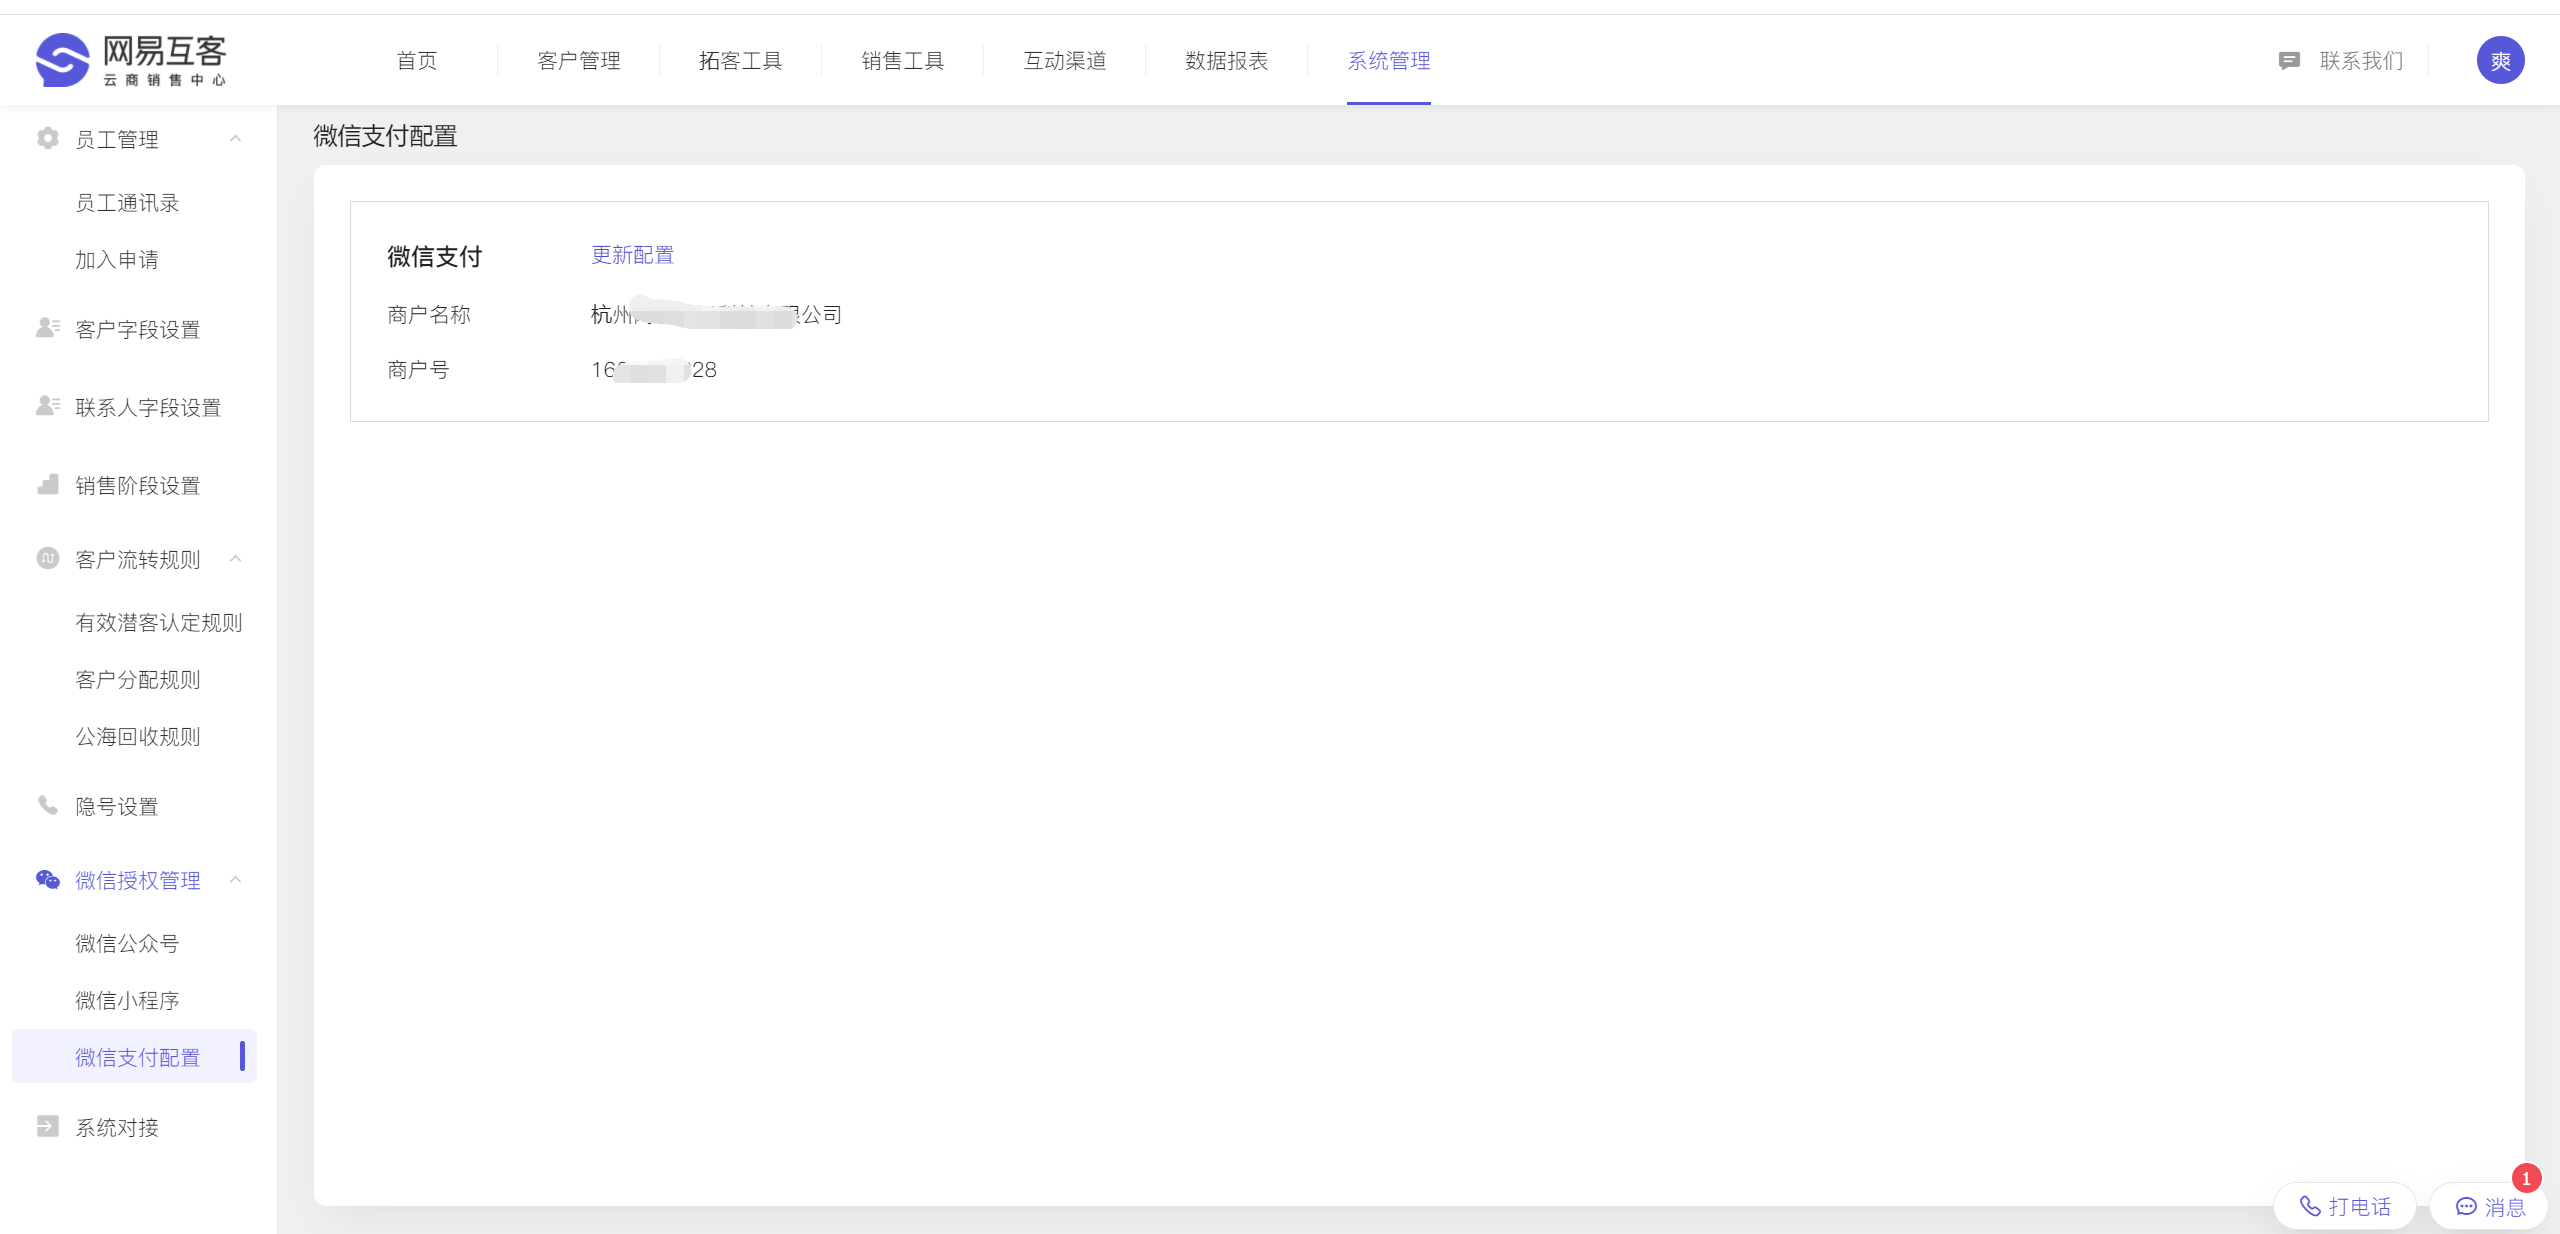
Task: Select the 系统管理 tab
Action: point(1389,61)
